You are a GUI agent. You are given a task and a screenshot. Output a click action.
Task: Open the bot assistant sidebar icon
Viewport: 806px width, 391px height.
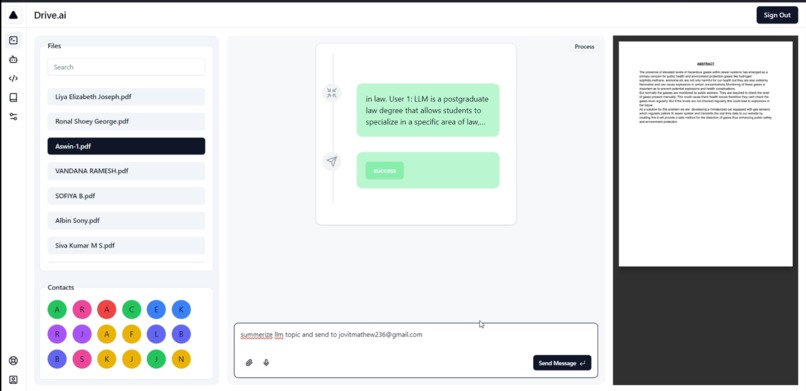click(13, 59)
